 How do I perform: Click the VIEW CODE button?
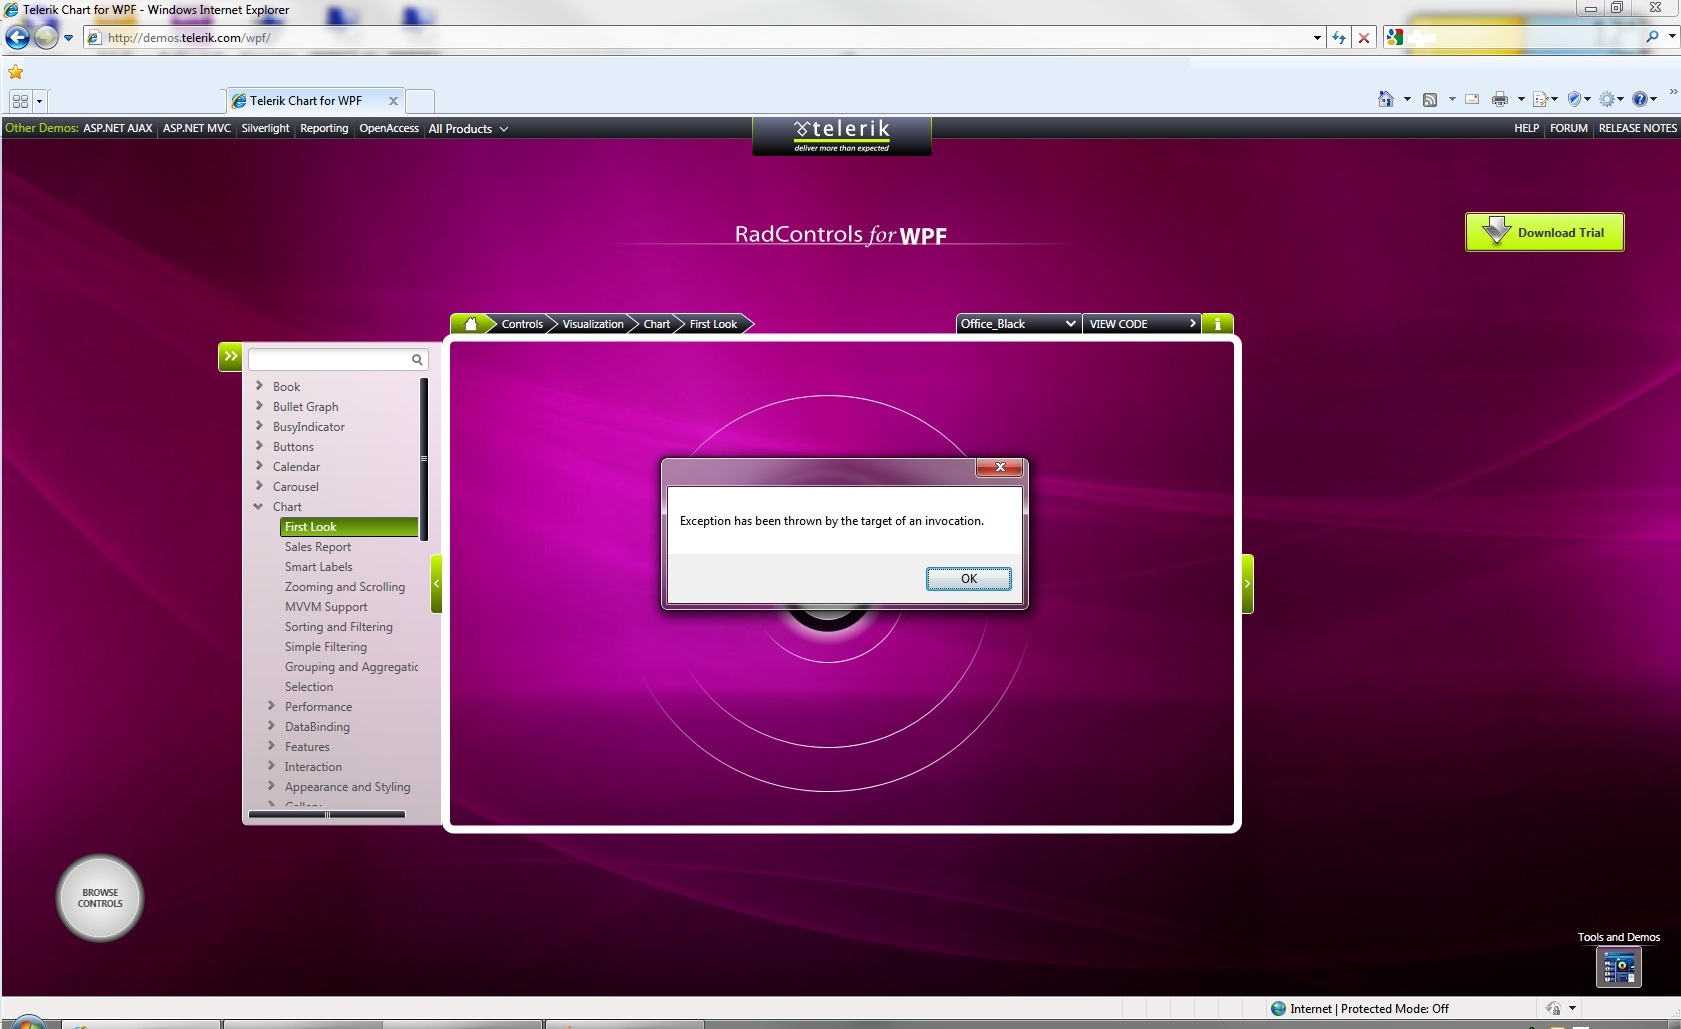(x=1142, y=324)
